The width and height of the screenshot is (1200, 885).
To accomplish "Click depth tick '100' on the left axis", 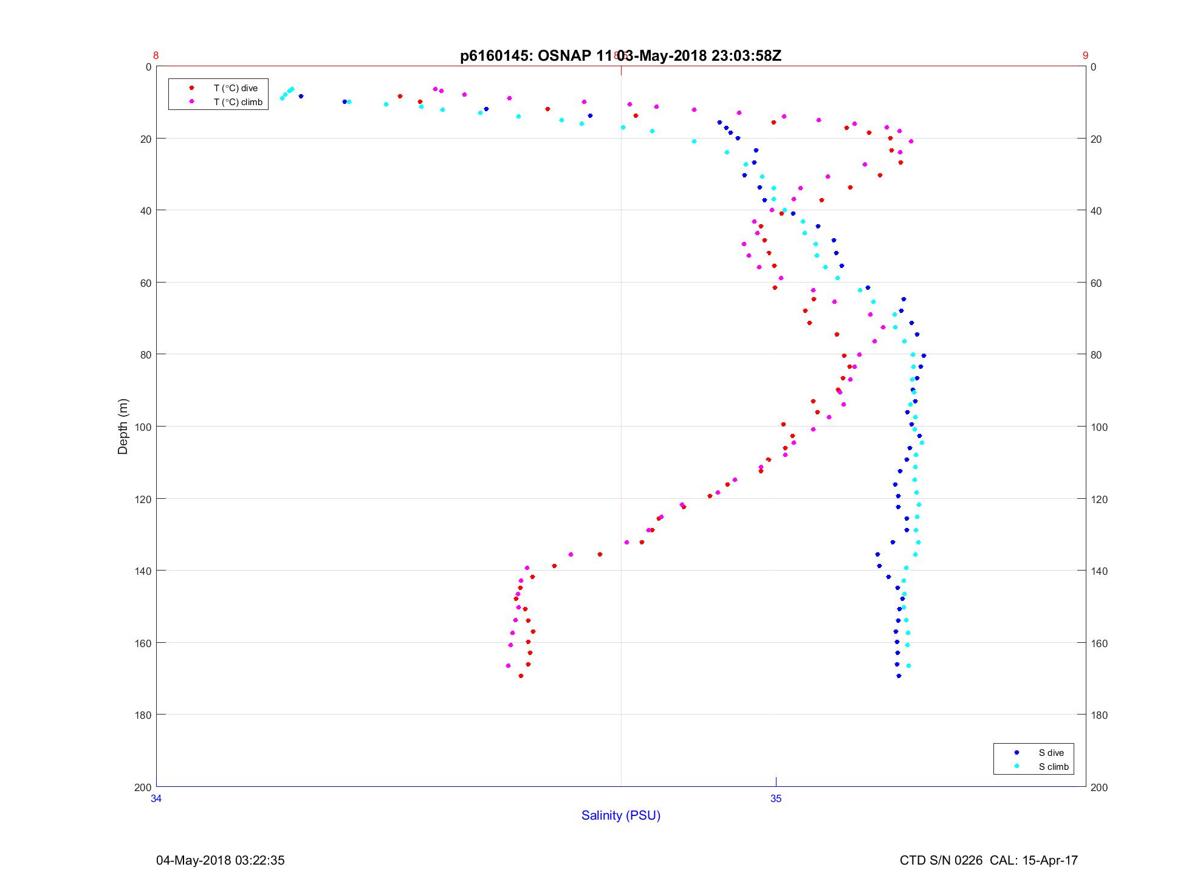I will click(x=141, y=427).
